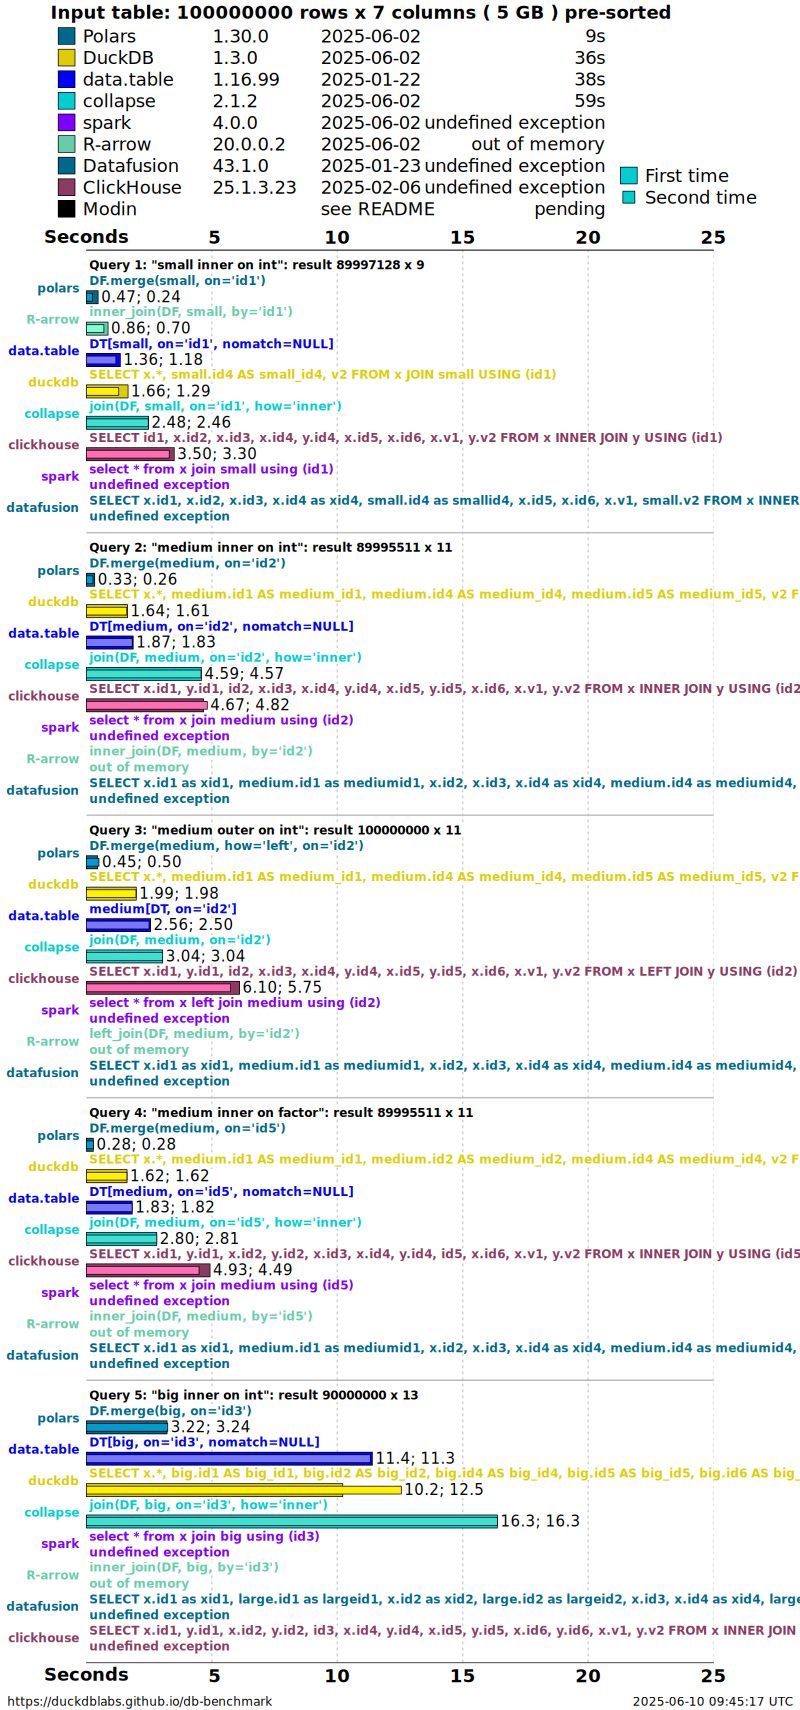Click 'select * from x join big using (id3)'
Screen dimensions: 800x1710
204,1537
